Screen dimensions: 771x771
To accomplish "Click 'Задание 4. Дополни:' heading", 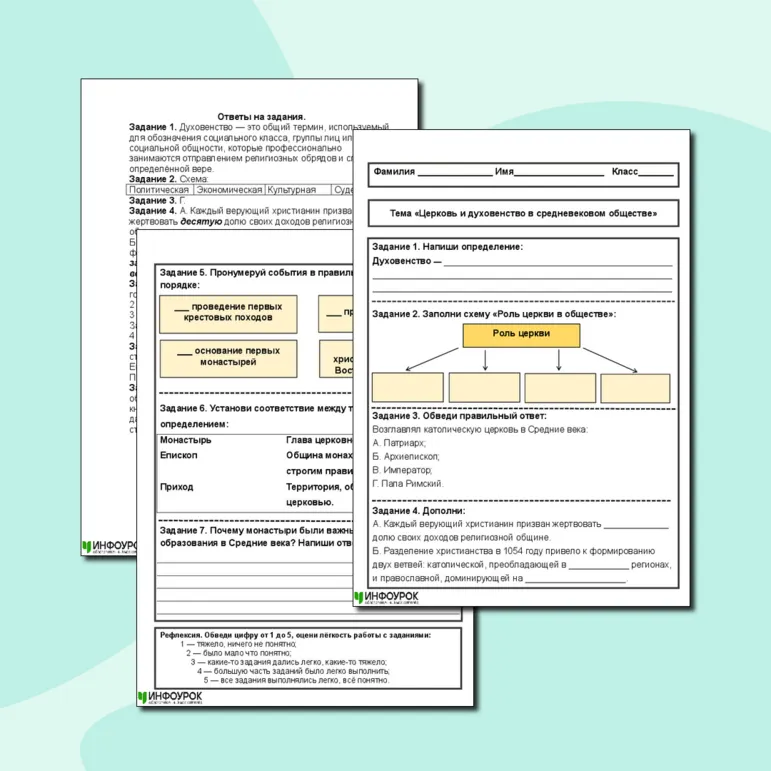I will 418,511.
